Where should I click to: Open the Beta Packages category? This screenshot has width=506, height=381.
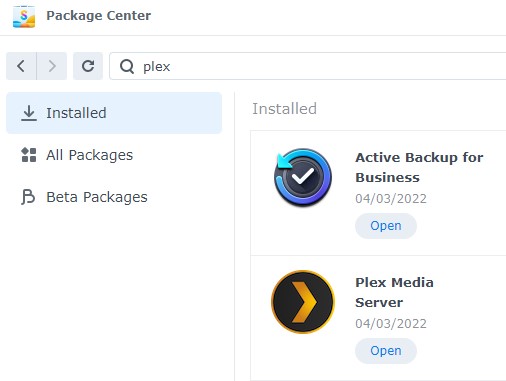coord(114,197)
